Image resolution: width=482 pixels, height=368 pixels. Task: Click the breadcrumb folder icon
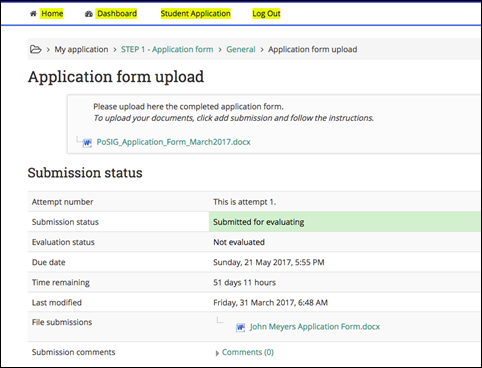click(35, 49)
